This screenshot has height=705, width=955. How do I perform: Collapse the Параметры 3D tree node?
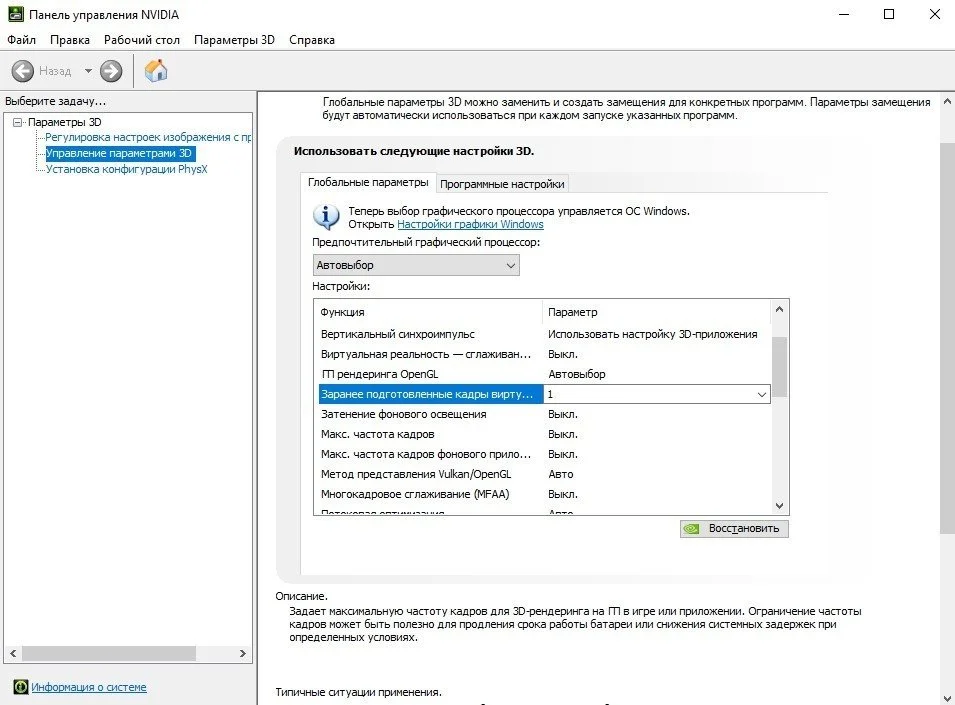[17, 122]
